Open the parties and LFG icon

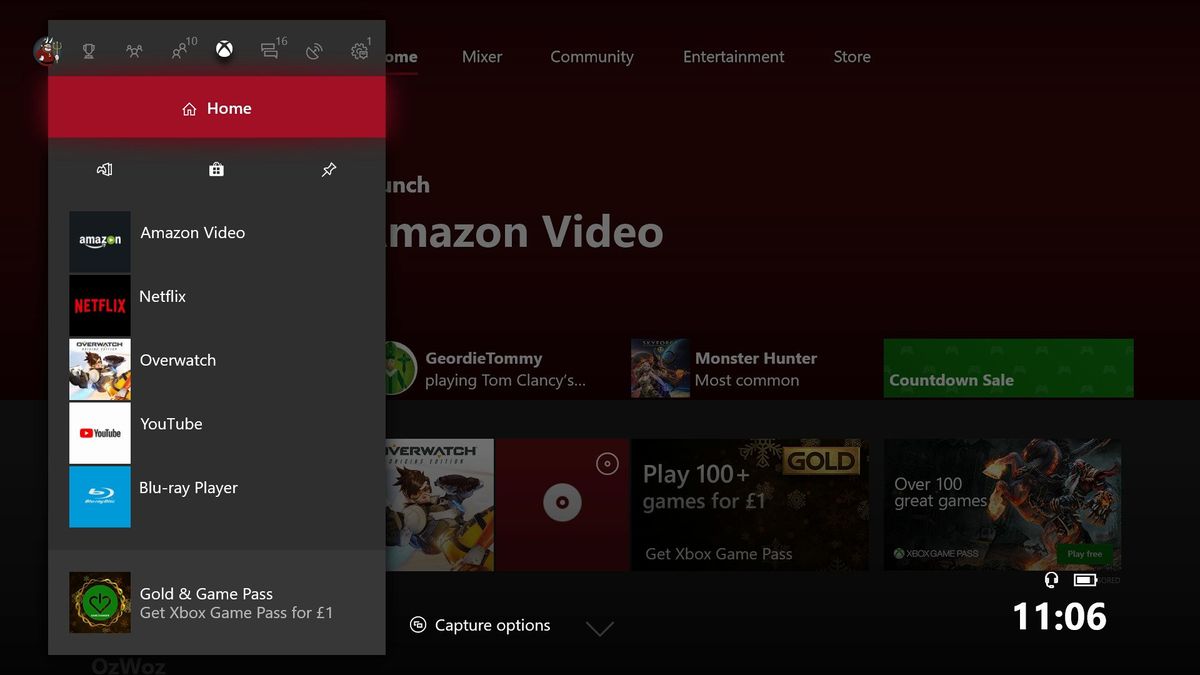pyautogui.click(x=134, y=48)
